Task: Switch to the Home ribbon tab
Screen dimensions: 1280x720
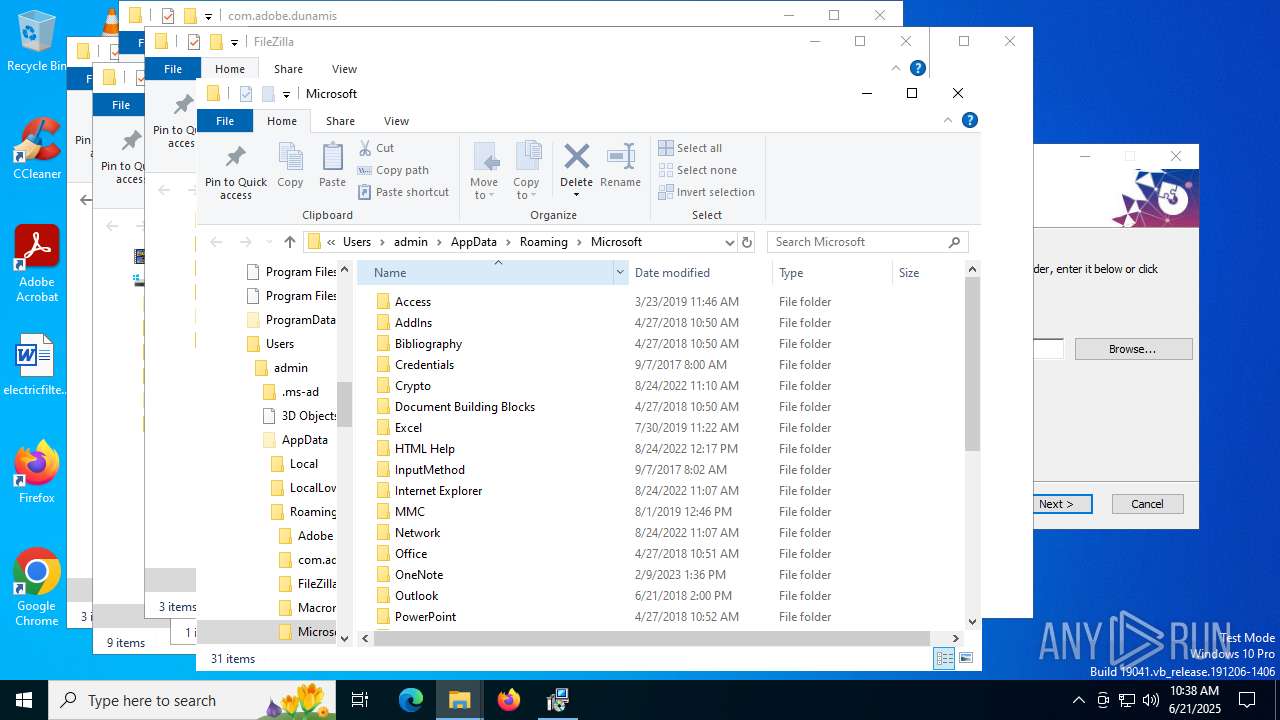Action: pyautogui.click(x=282, y=121)
